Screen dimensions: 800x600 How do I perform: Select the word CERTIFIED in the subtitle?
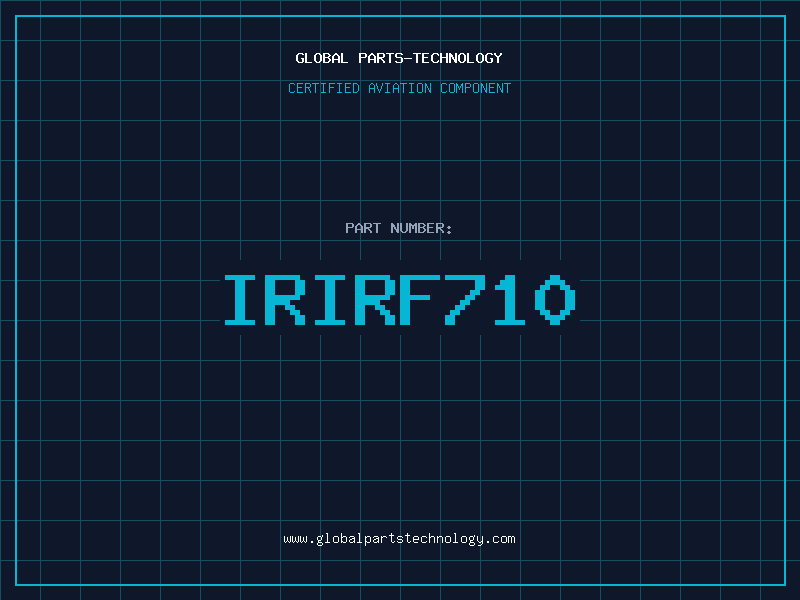tap(325, 88)
